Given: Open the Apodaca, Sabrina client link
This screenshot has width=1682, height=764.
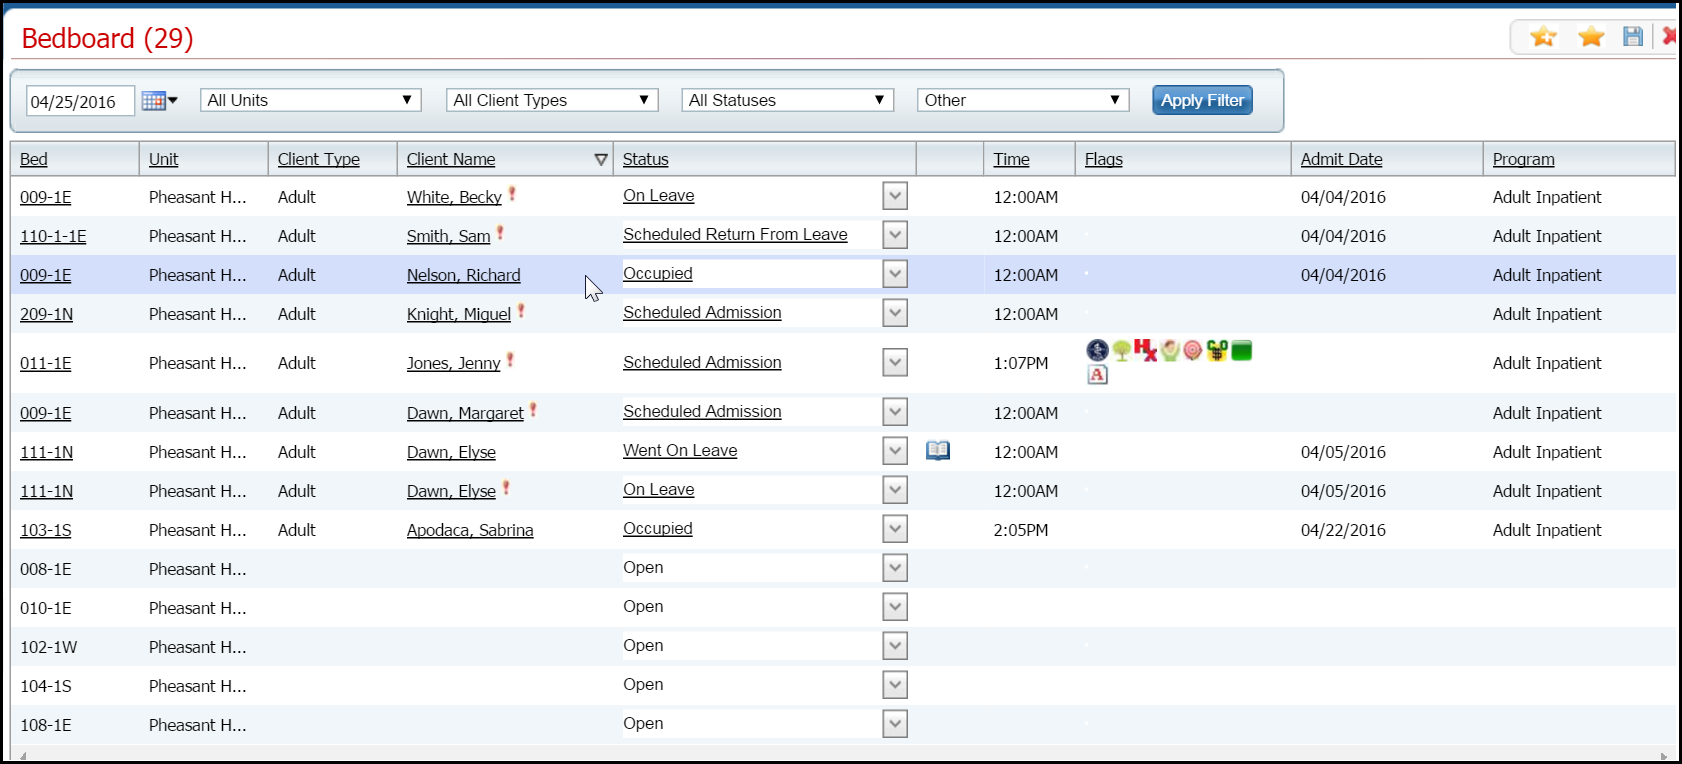Looking at the screenshot, I should [470, 530].
